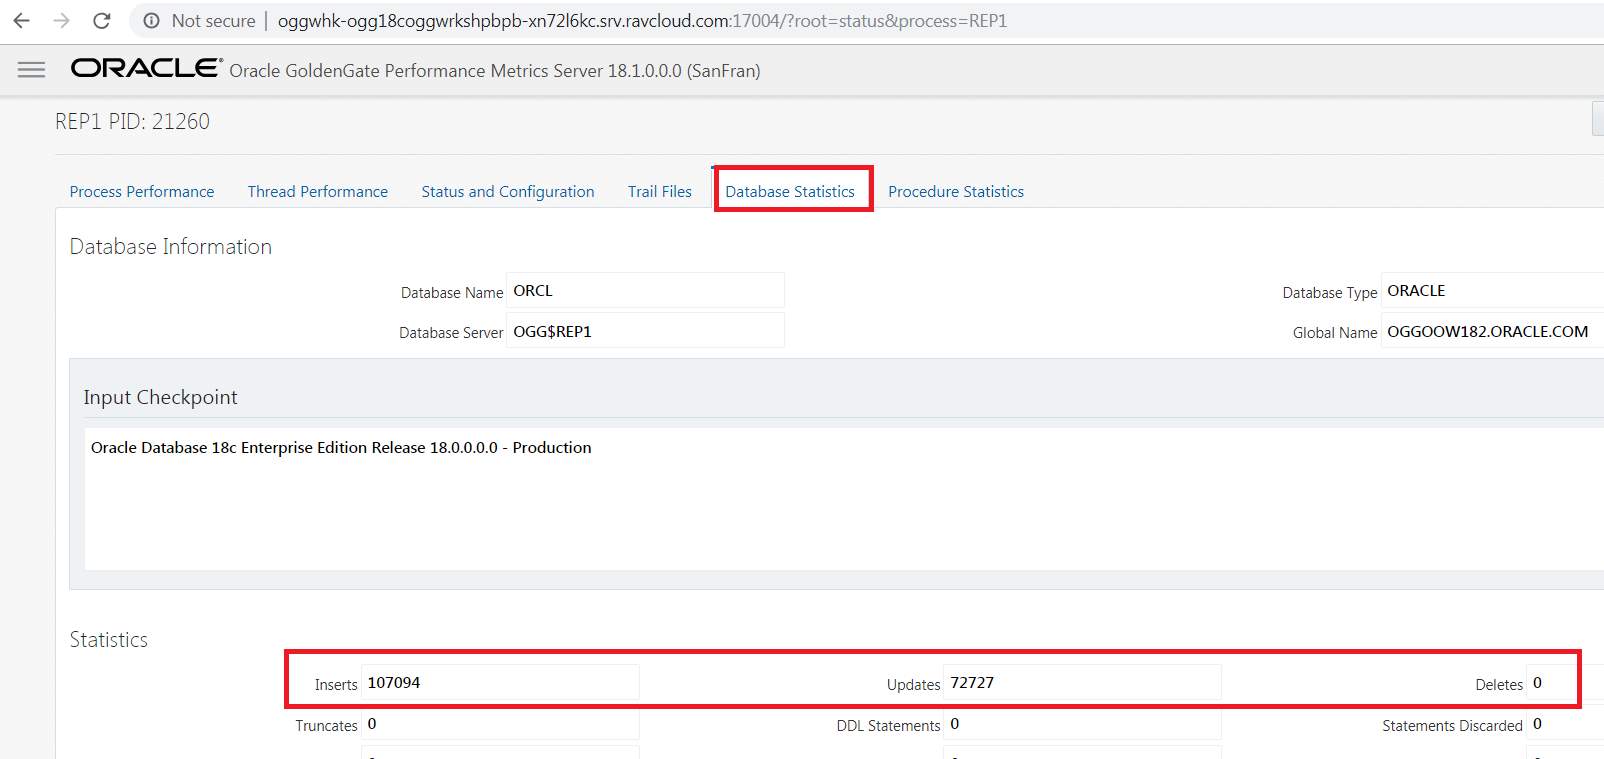Image resolution: width=1604 pixels, height=759 pixels.
Task: Click the Input Checkpoint text area
Action: click(x=844, y=499)
